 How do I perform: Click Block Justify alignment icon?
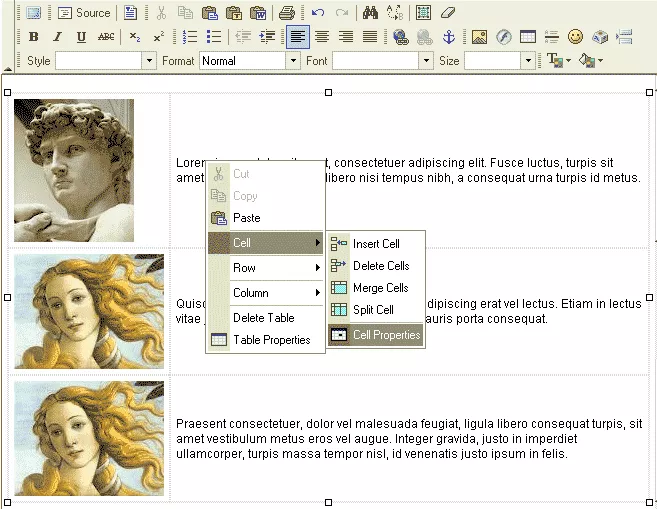click(x=370, y=37)
